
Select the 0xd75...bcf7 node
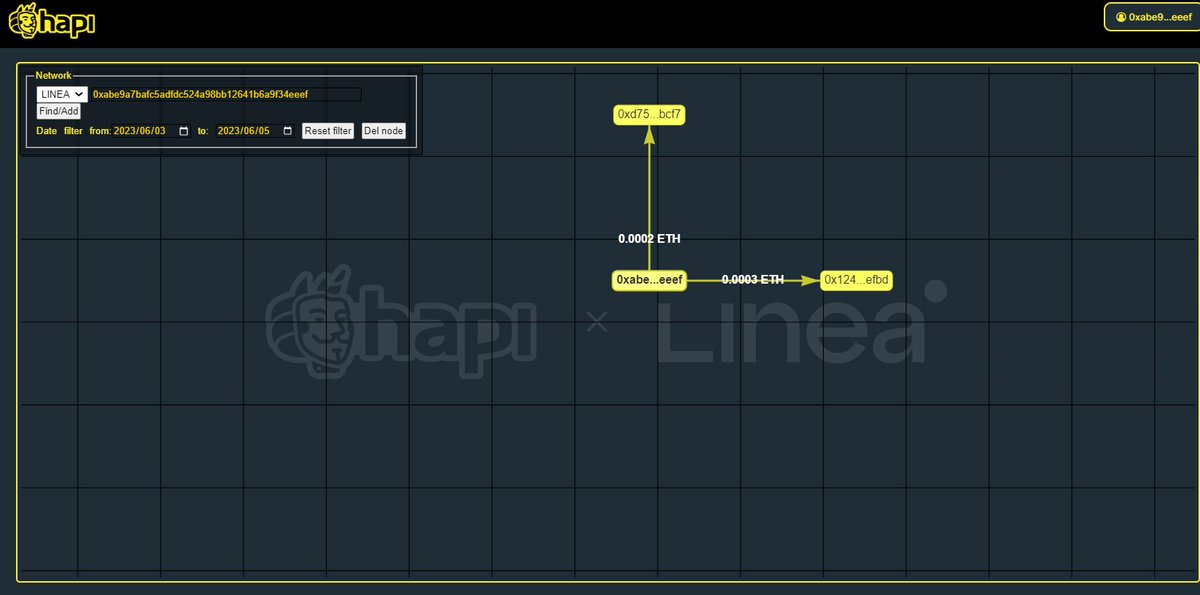(649, 115)
